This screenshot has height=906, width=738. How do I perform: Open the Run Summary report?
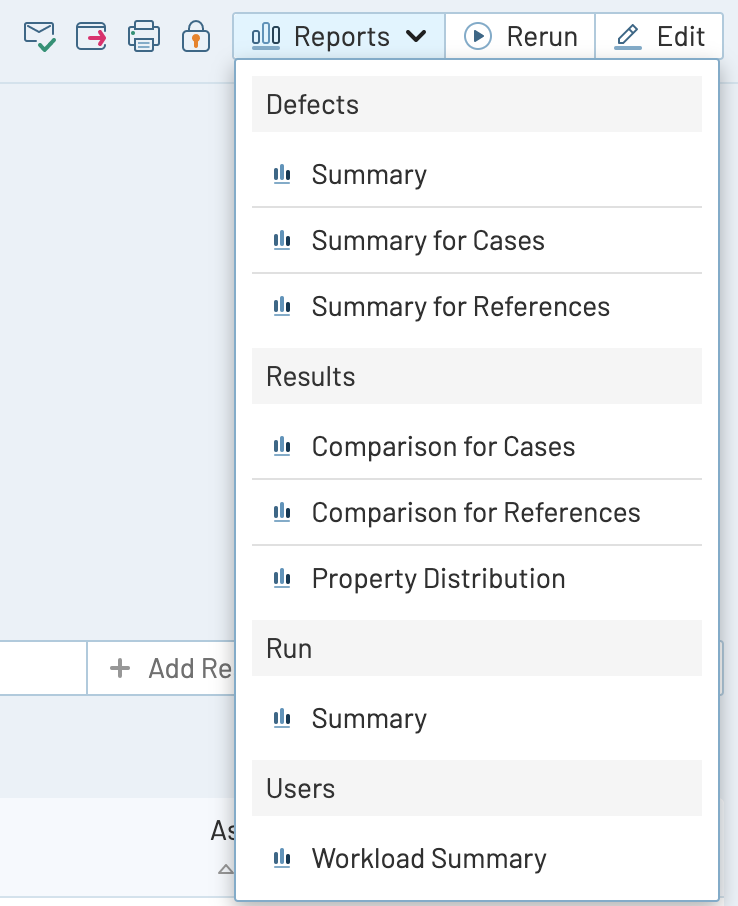pyautogui.click(x=369, y=719)
